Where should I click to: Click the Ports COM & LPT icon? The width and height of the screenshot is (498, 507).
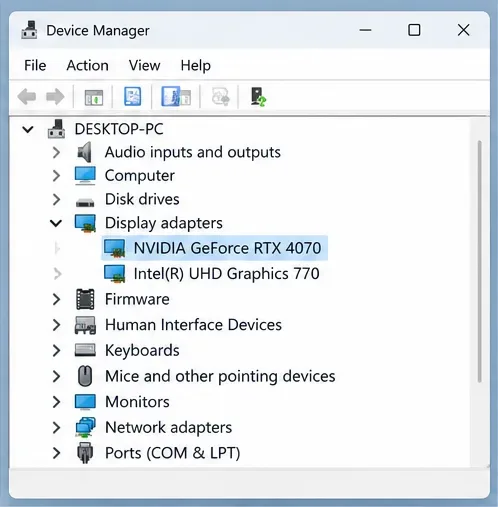pyautogui.click(x=85, y=453)
